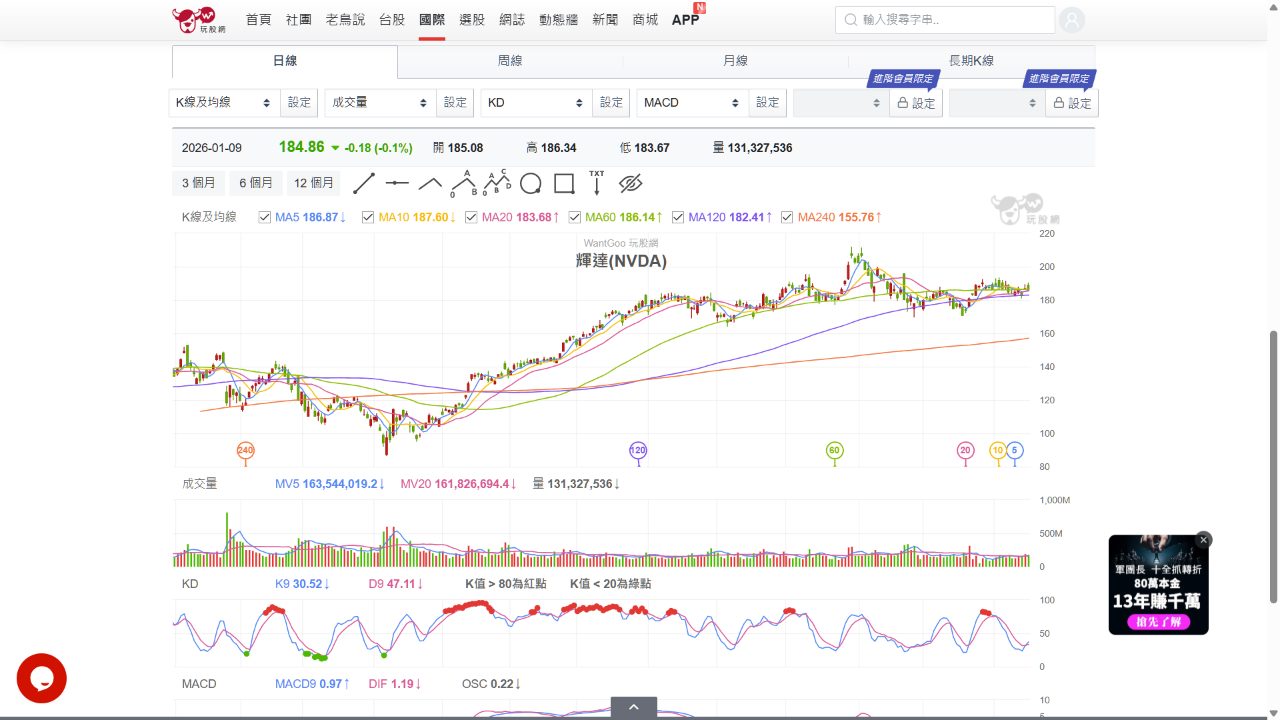
Task: Select the circle drawing tool
Action: coord(531,183)
